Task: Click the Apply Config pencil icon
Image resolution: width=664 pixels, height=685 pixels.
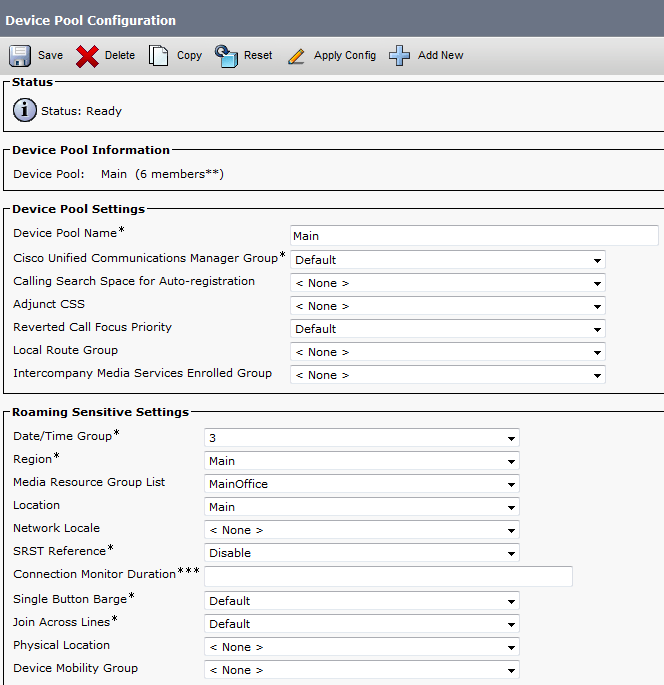Action: pyautogui.click(x=296, y=56)
